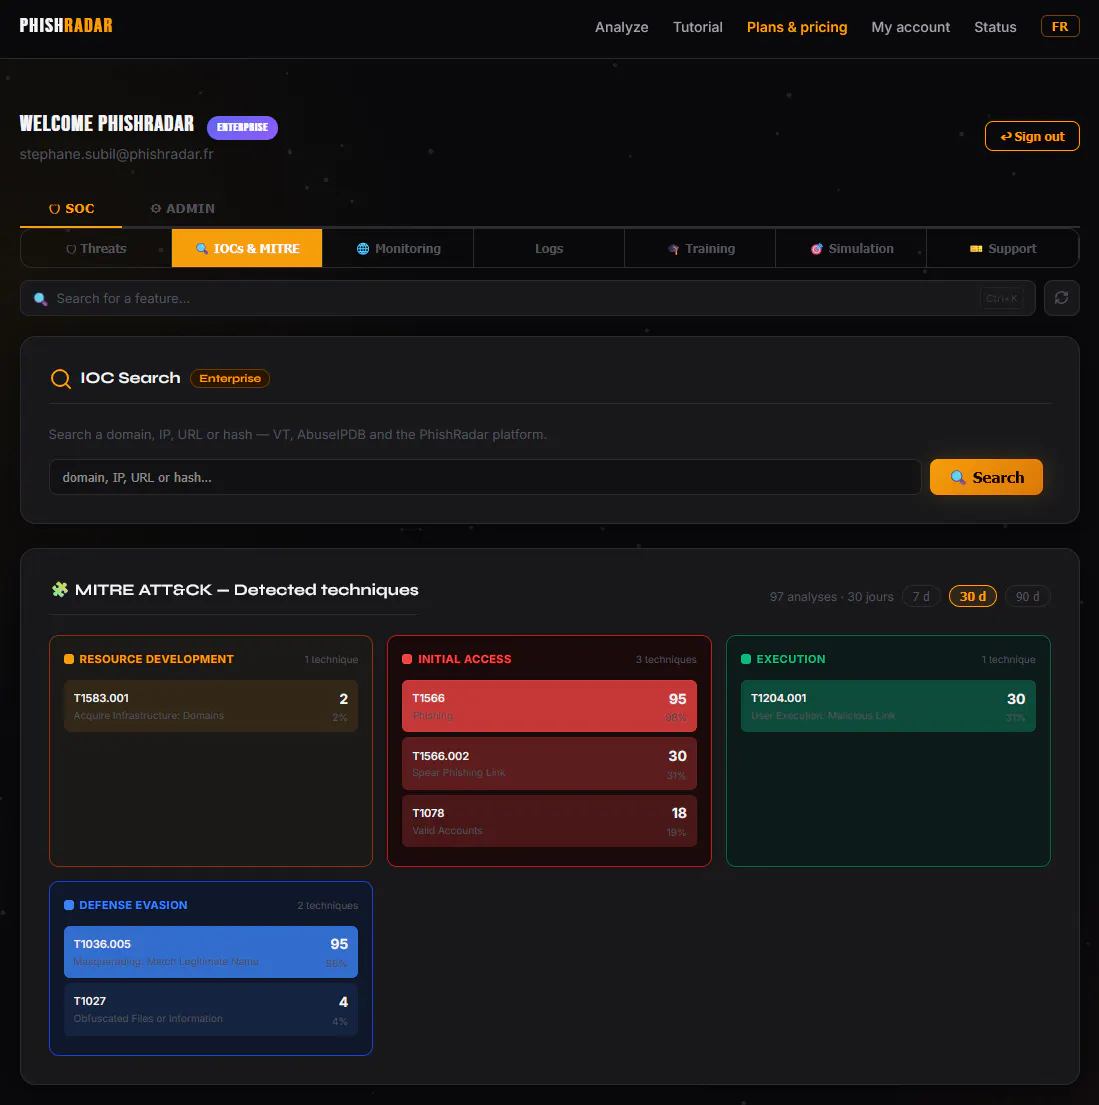Focus the Search for a feature field
This screenshot has height=1105, width=1099.
point(527,298)
